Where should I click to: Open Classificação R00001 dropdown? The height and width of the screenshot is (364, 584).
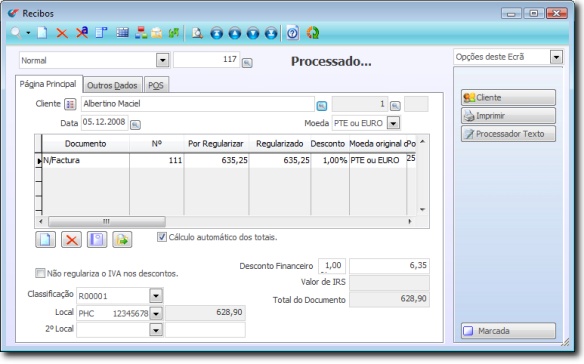[x=156, y=296]
